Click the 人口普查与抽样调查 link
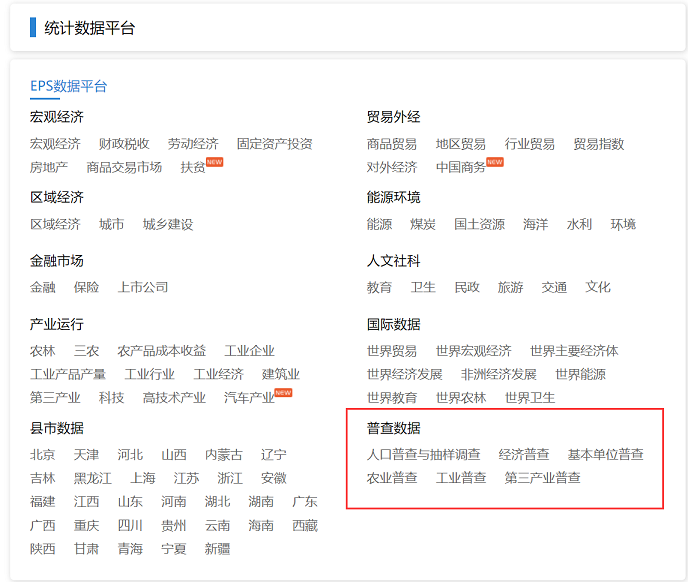Viewport: 688px width, 582px height. click(423, 455)
